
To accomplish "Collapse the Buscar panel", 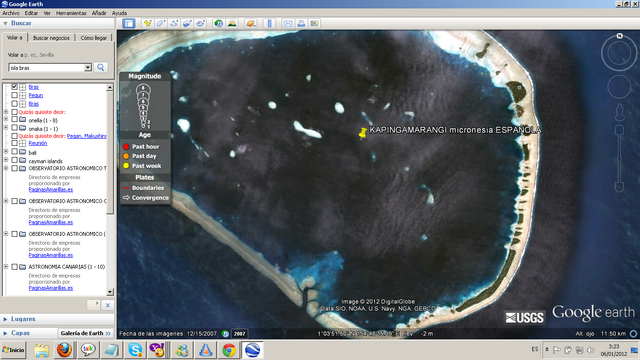I will (x=5, y=23).
